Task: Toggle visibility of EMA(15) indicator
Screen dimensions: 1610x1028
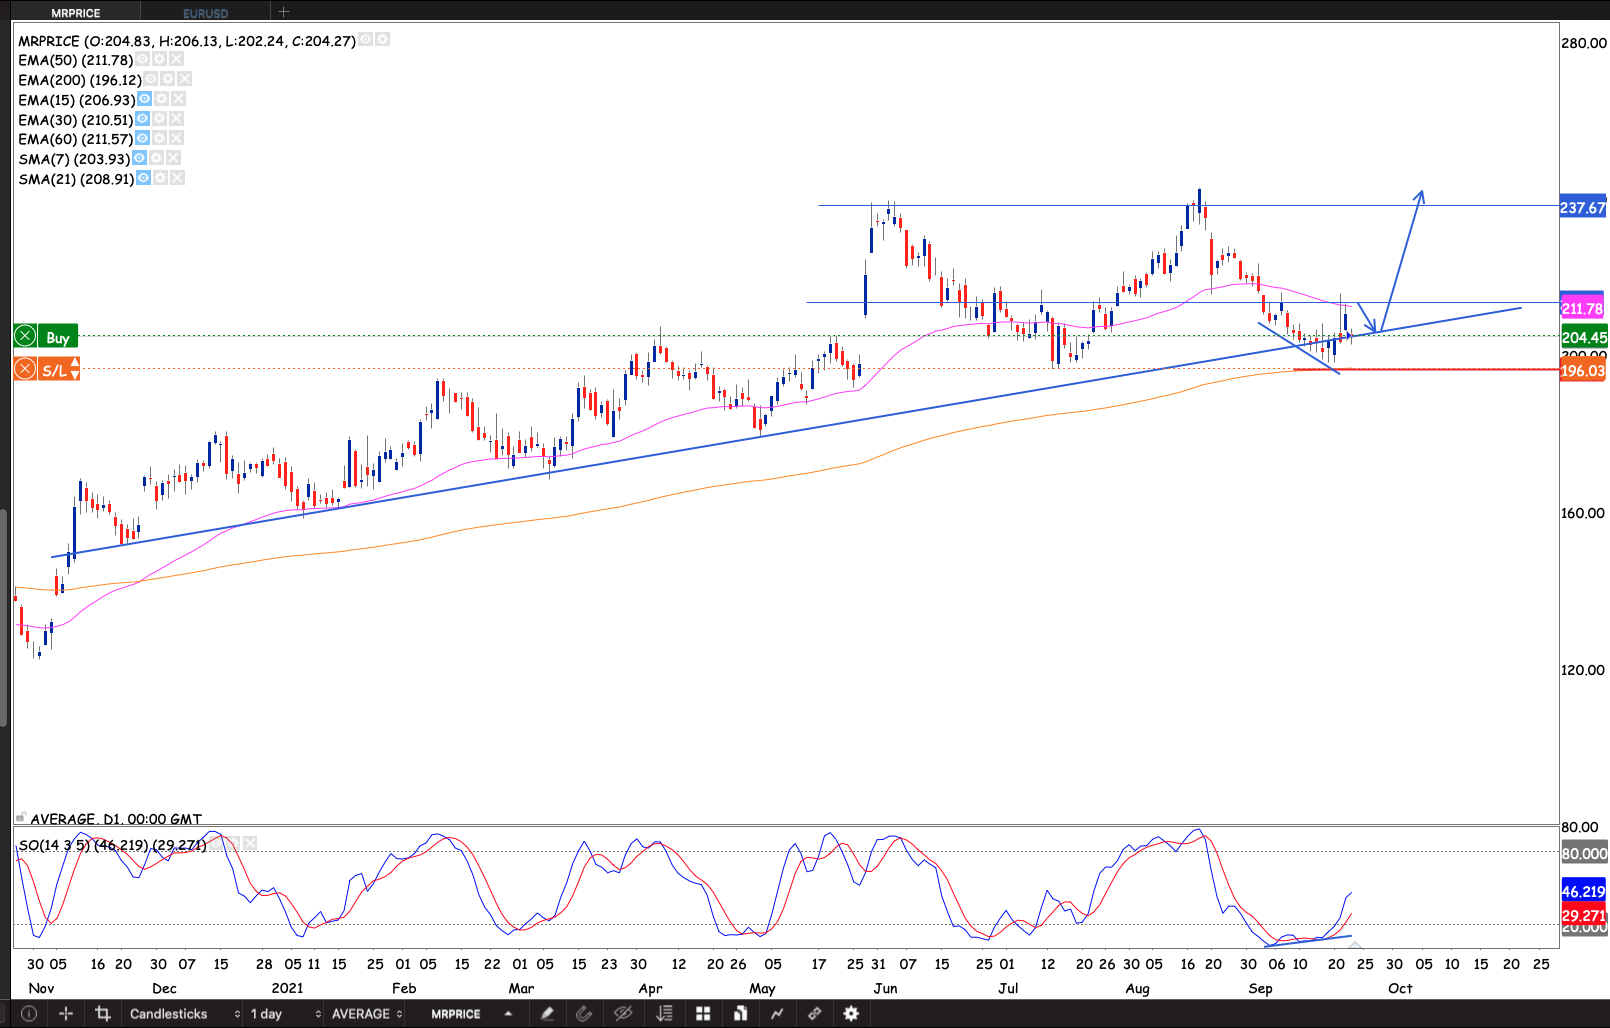Action: [x=145, y=99]
